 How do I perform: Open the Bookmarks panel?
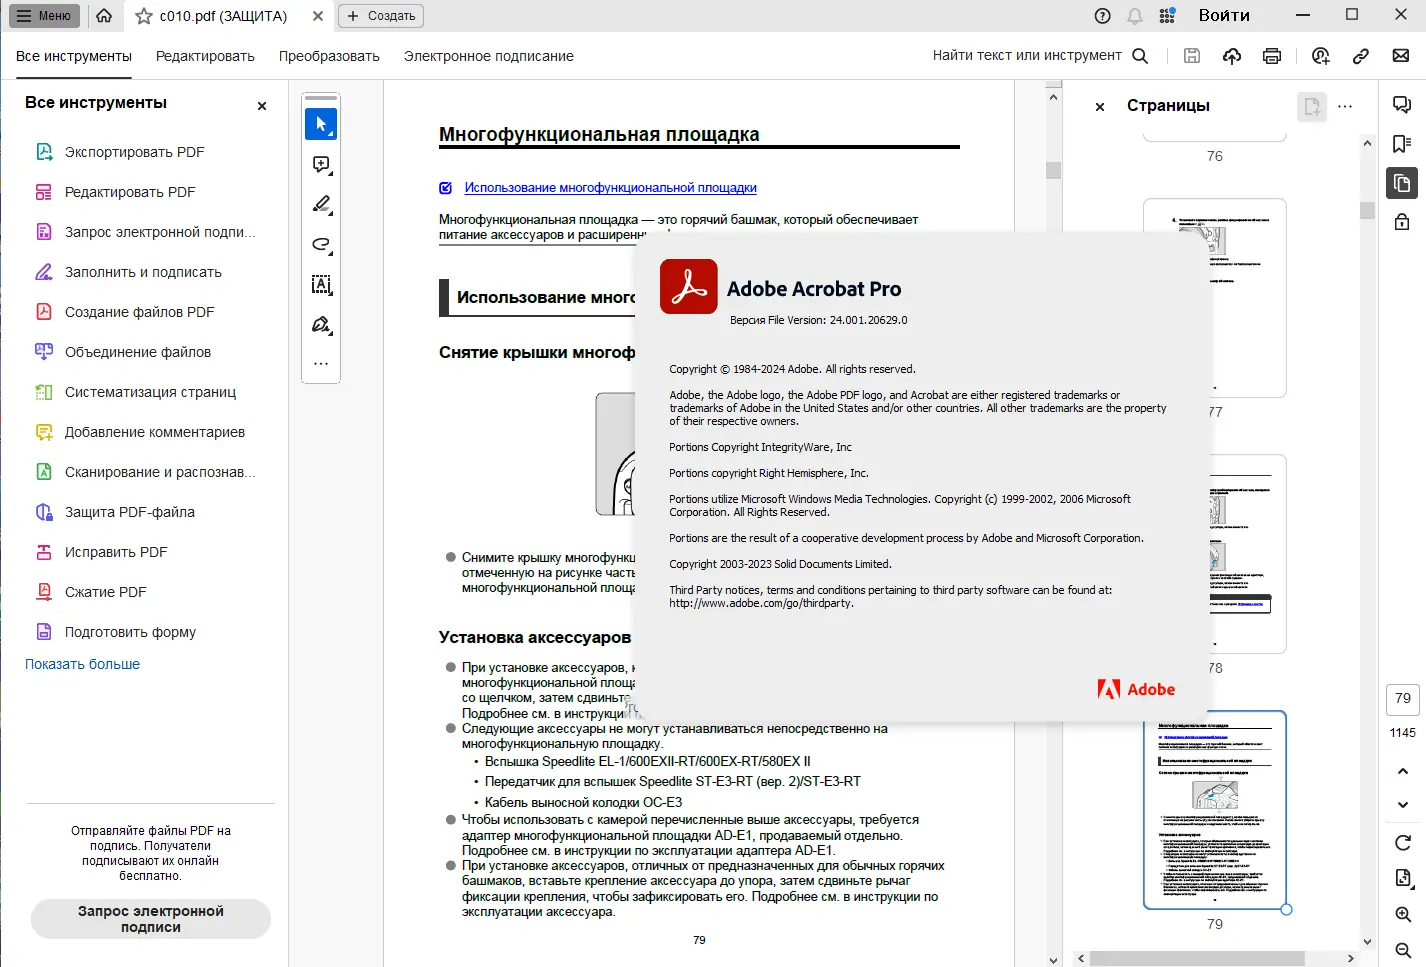(x=1400, y=143)
